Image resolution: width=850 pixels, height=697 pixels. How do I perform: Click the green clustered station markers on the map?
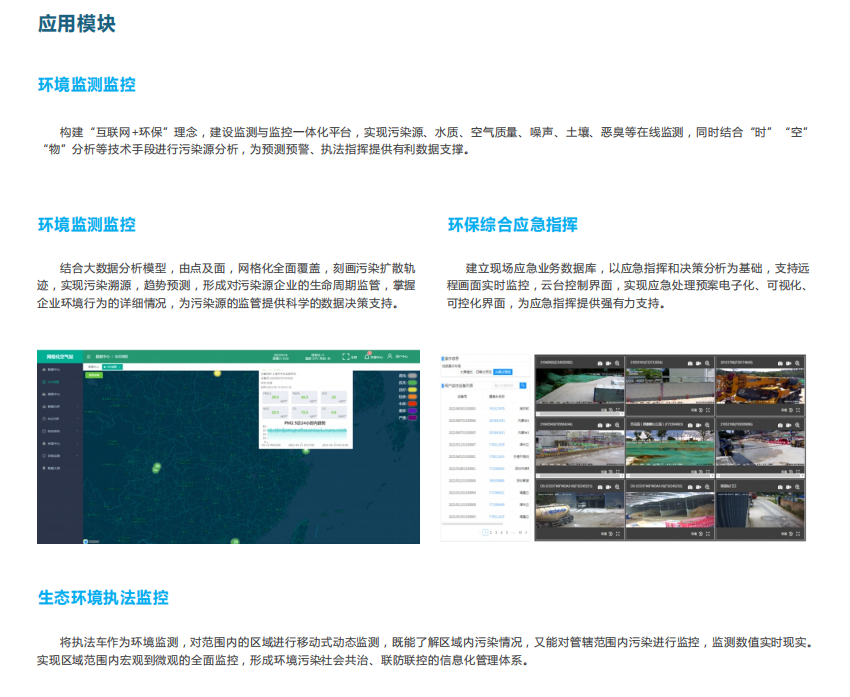(x=156, y=468)
